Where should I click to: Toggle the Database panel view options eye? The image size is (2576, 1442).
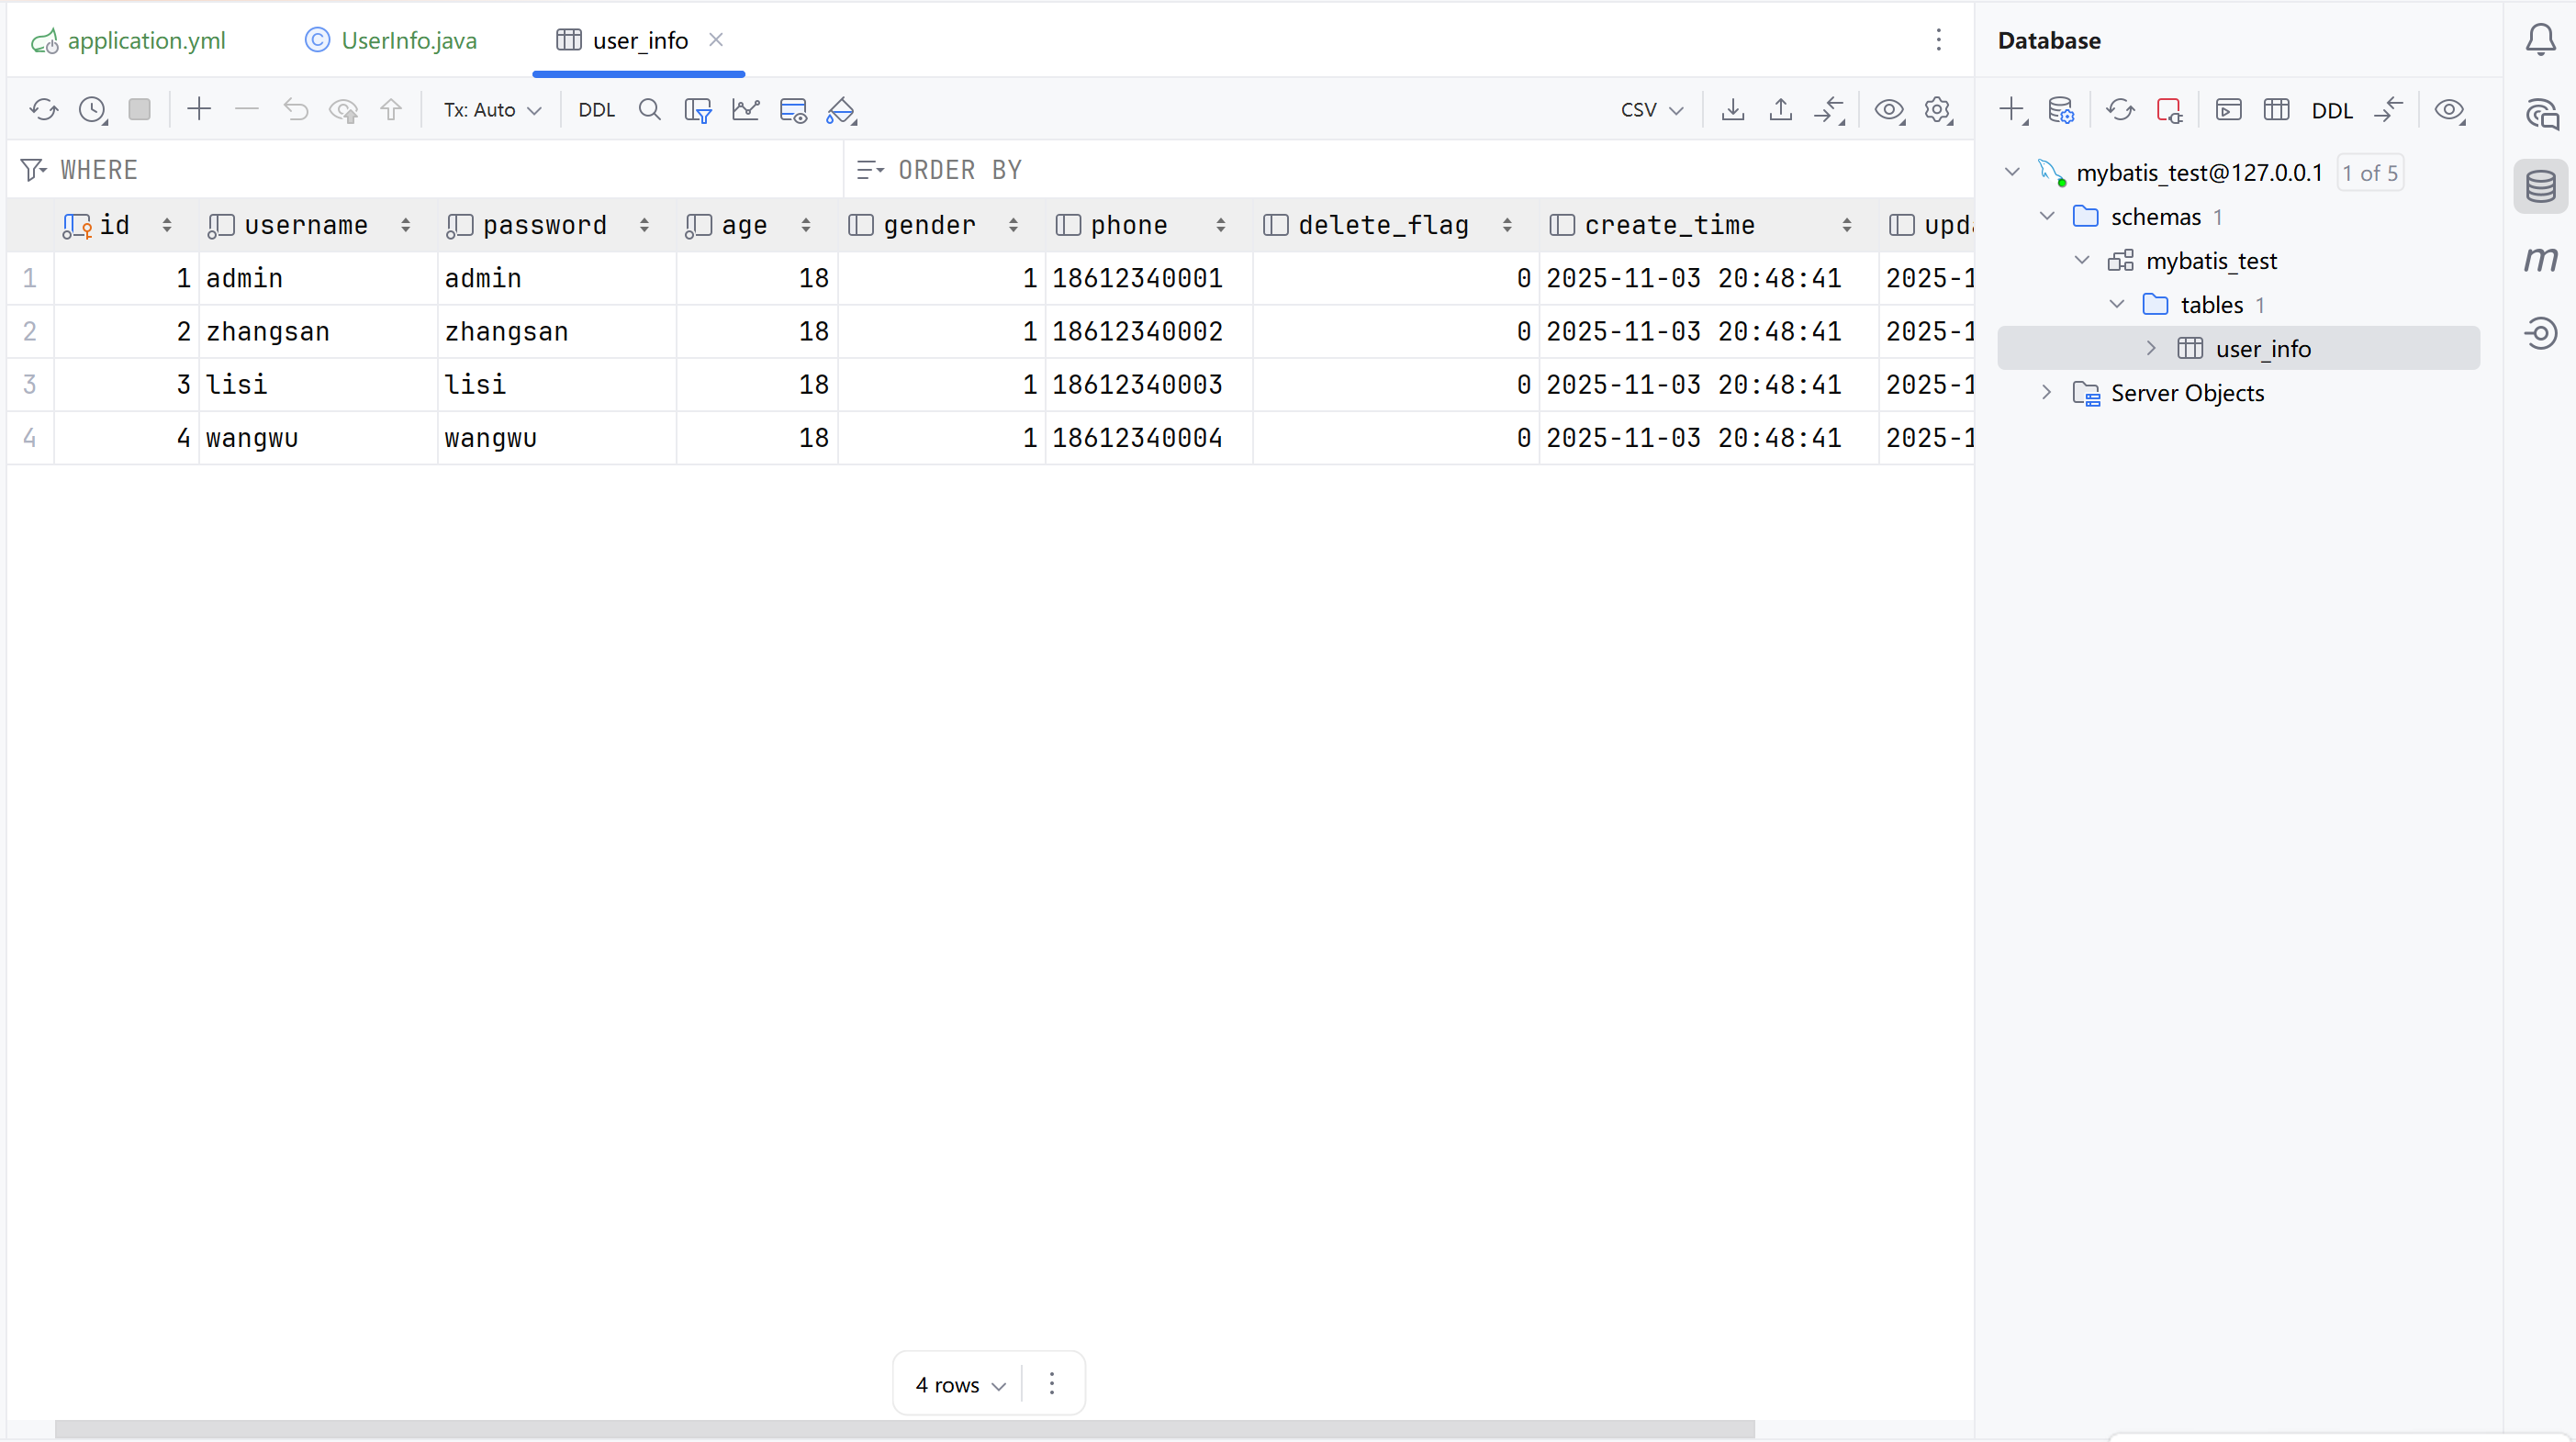pyautogui.click(x=2449, y=110)
